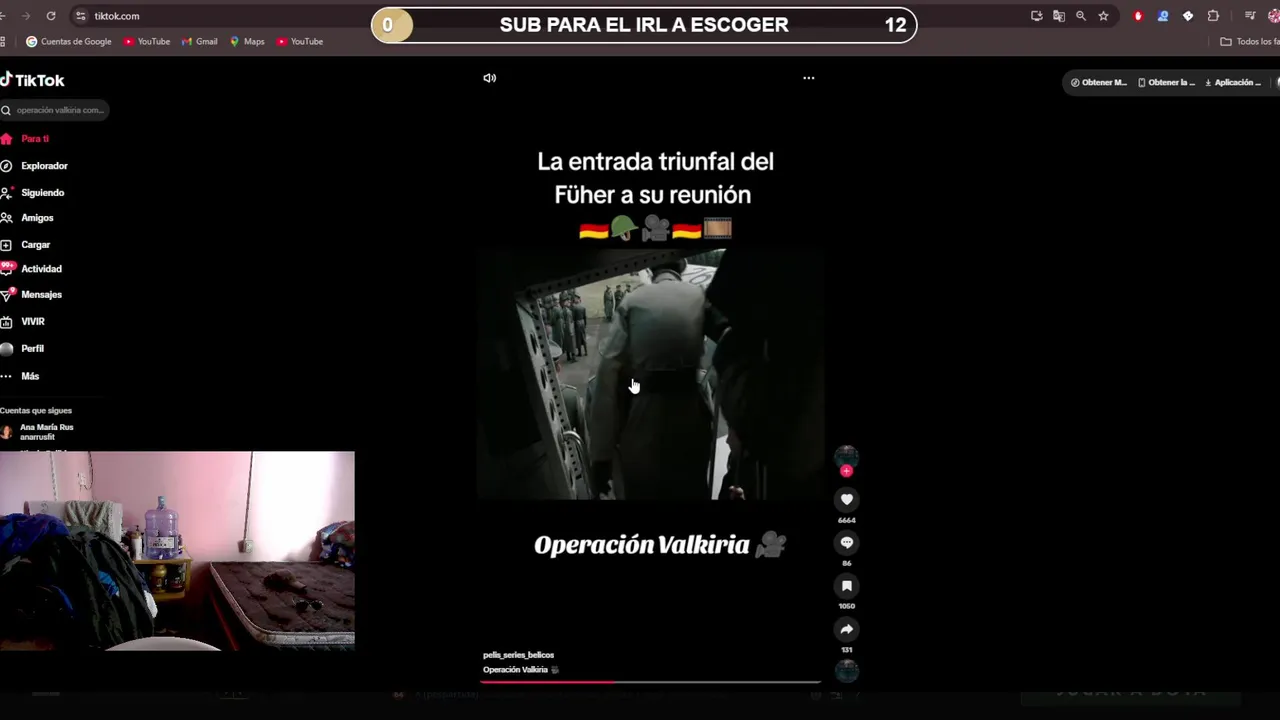This screenshot has width=1280, height=720.
Task: Open the blue person extension icon
Action: click(1163, 16)
